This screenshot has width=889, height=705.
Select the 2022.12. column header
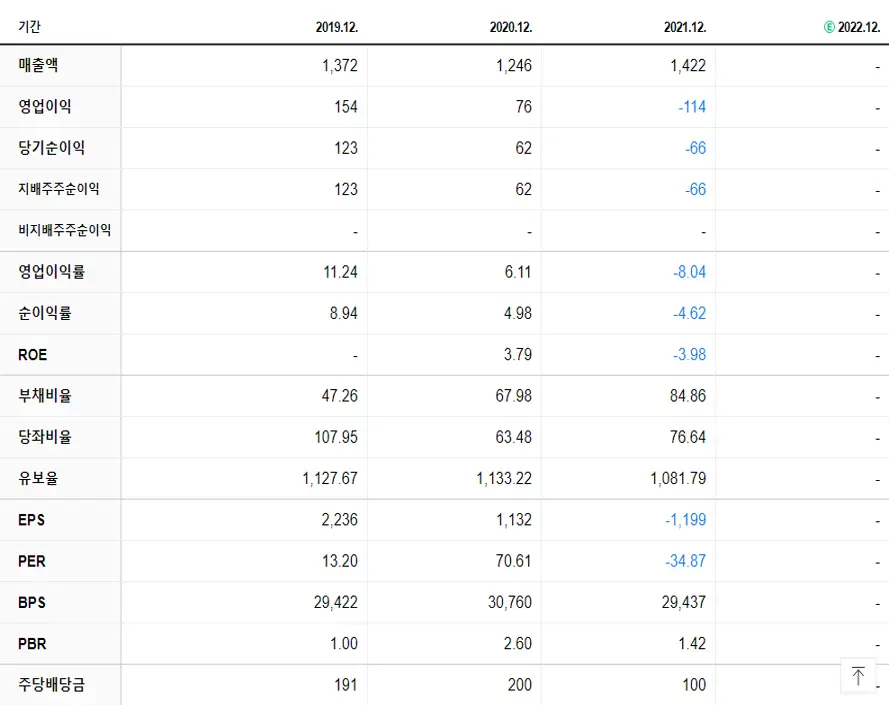[859, 27]
